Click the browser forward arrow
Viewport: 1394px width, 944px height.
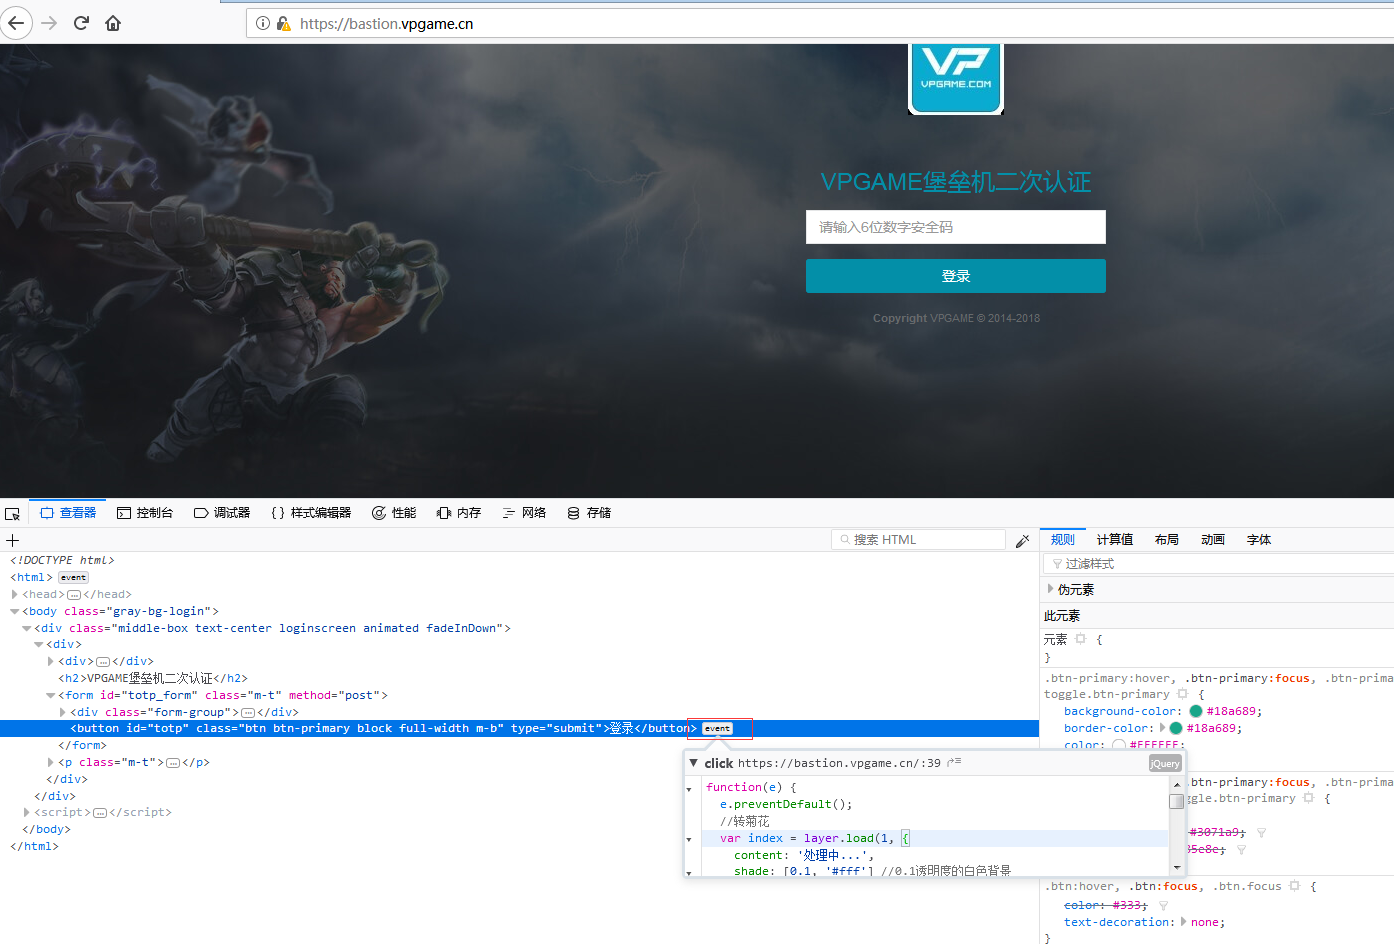click(49, 23)
